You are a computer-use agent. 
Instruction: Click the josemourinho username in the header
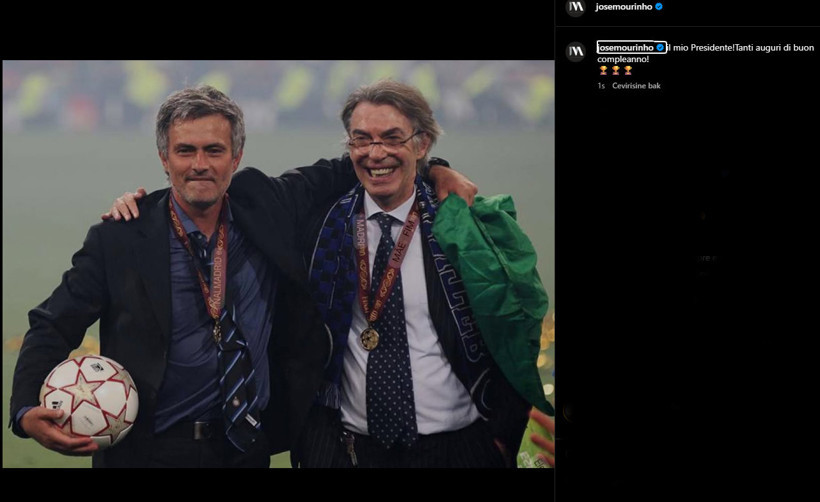[623, 7]
